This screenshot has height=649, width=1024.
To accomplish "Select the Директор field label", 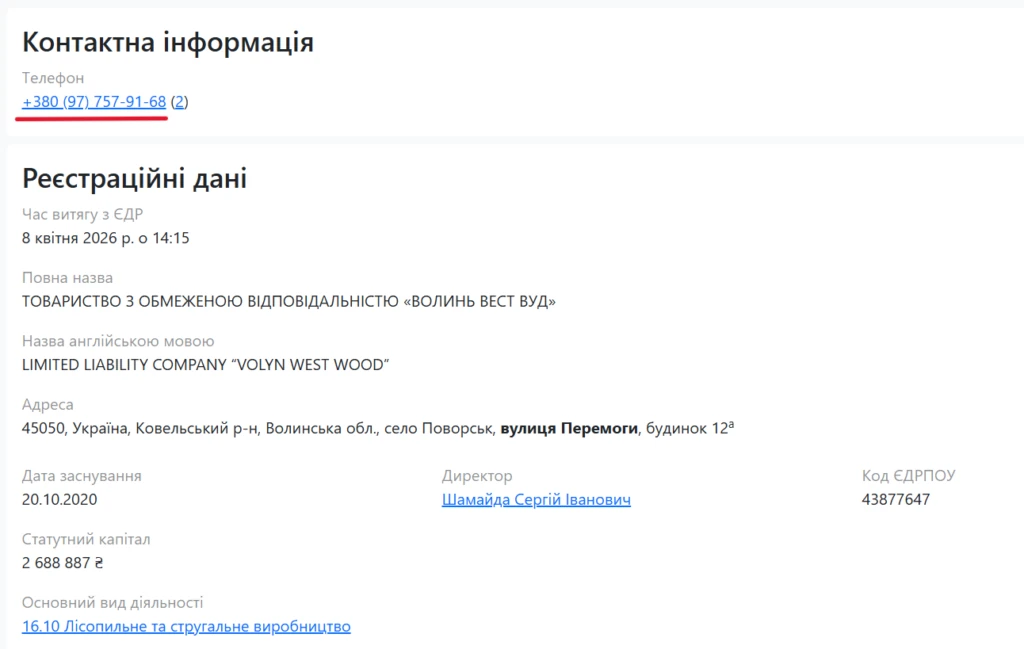I will pyautogui.click(x=477, y=475).
